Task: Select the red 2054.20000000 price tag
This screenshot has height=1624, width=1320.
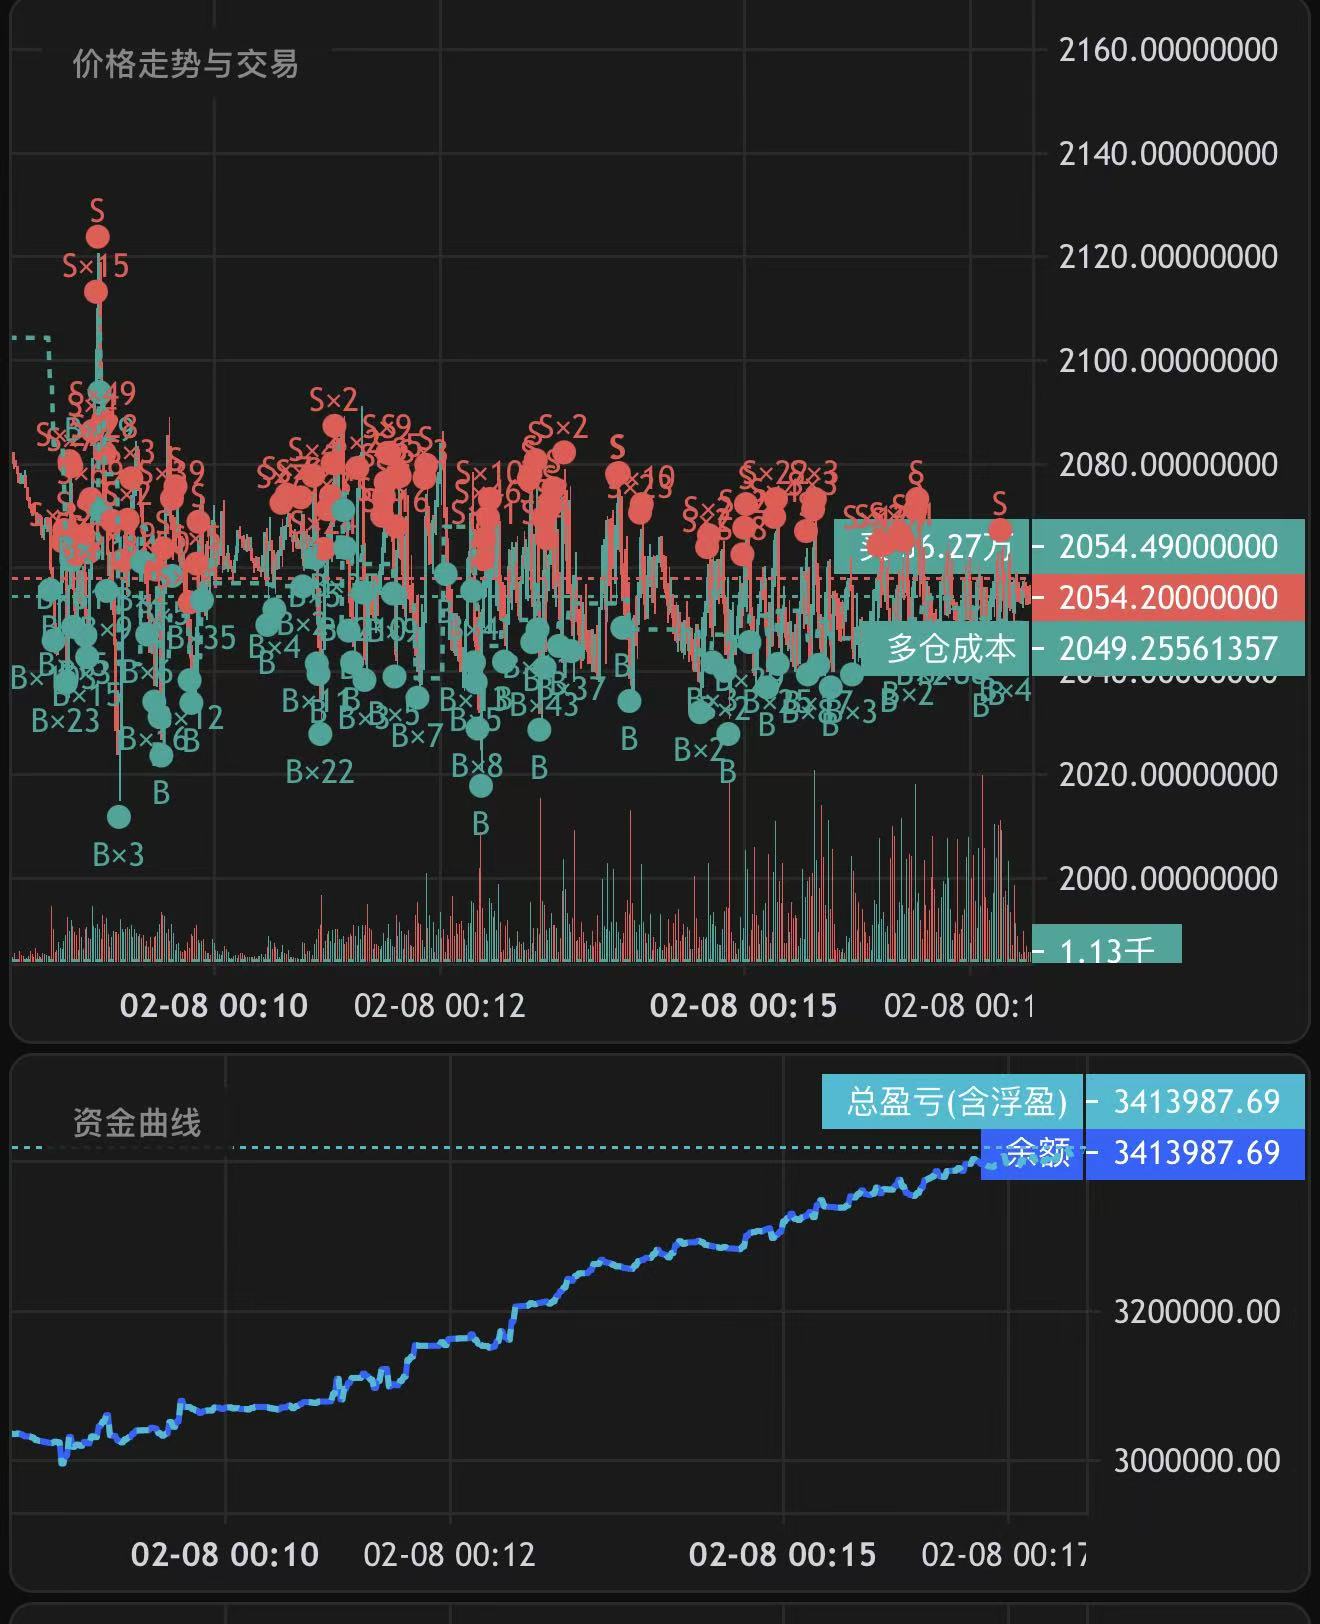Action: 1167,597
